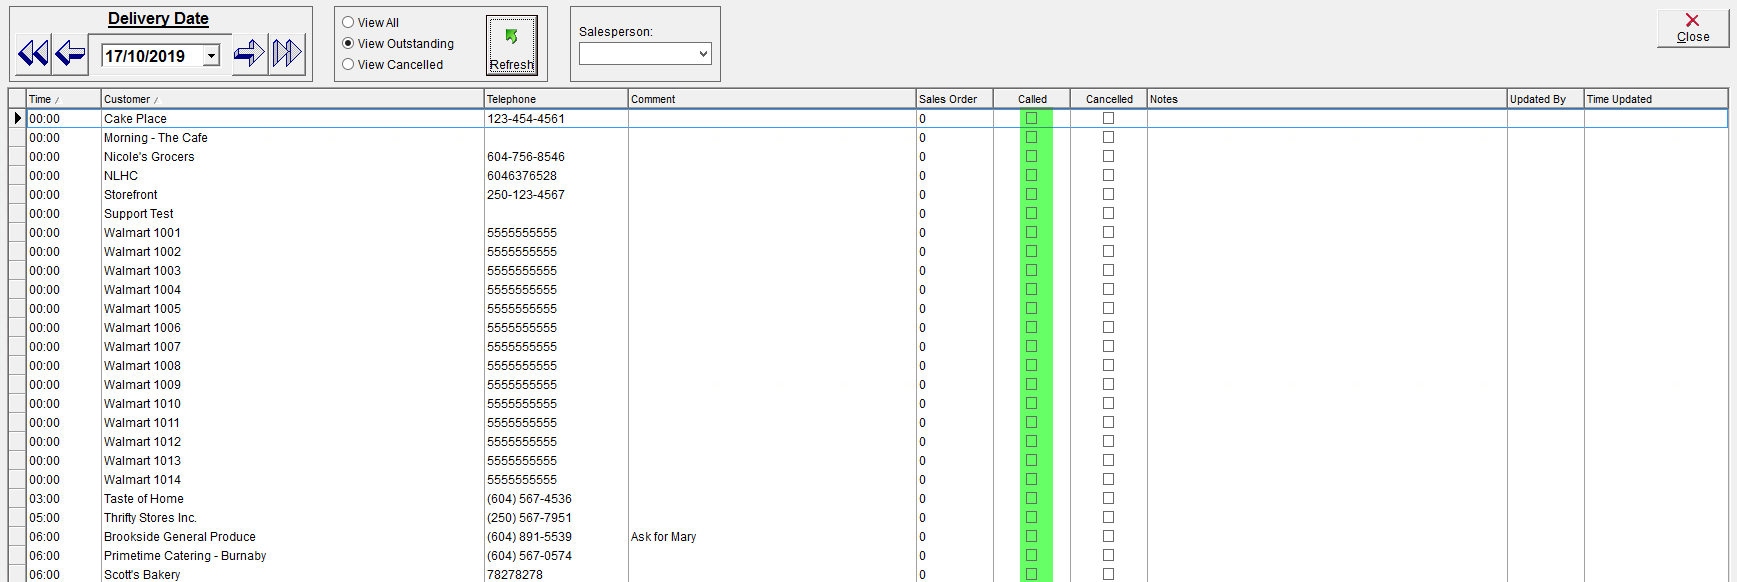The image size is (1737, 582).
Task: Select customer Nicole's Grocers
Action: [x=292, y=156]
